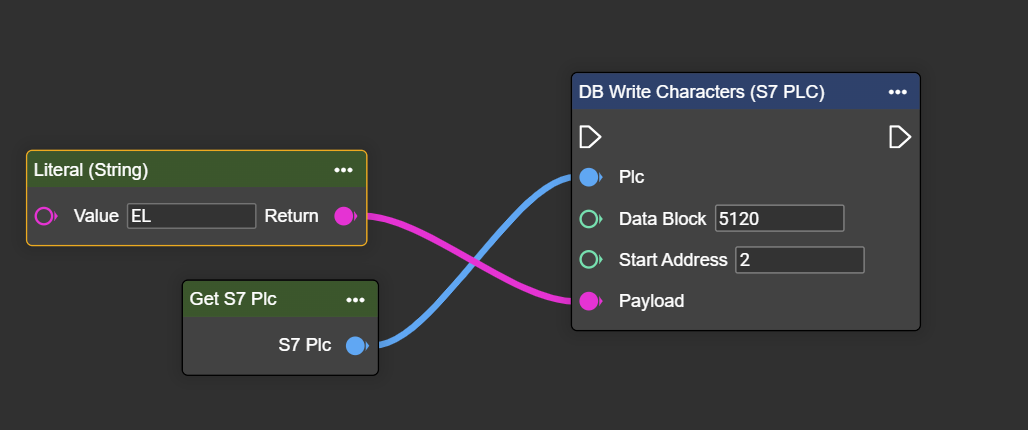The image size is (1028, 430).
Task: Click the magenta Payload input pin
Action: click(589, 300)
